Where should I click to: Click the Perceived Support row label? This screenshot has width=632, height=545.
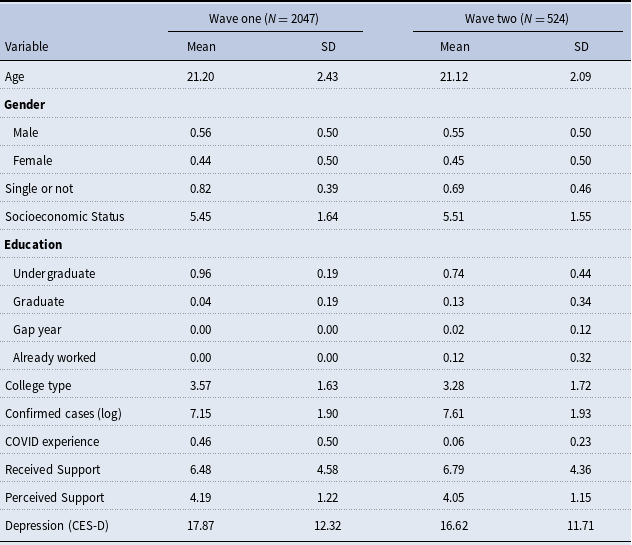54,498
